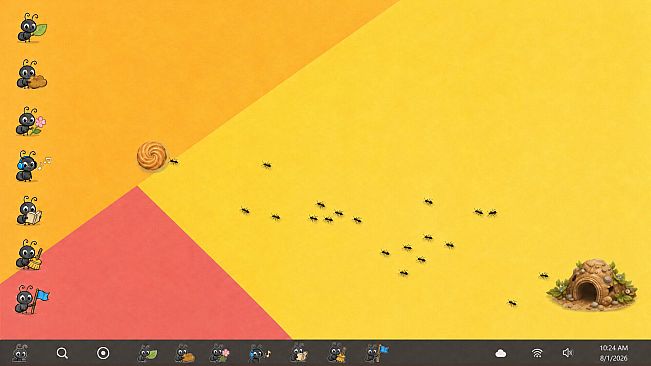Viewport: 651px width, 366px height.
Task: Open the ant with green leaf desktop icon
Action: [32, 28]
